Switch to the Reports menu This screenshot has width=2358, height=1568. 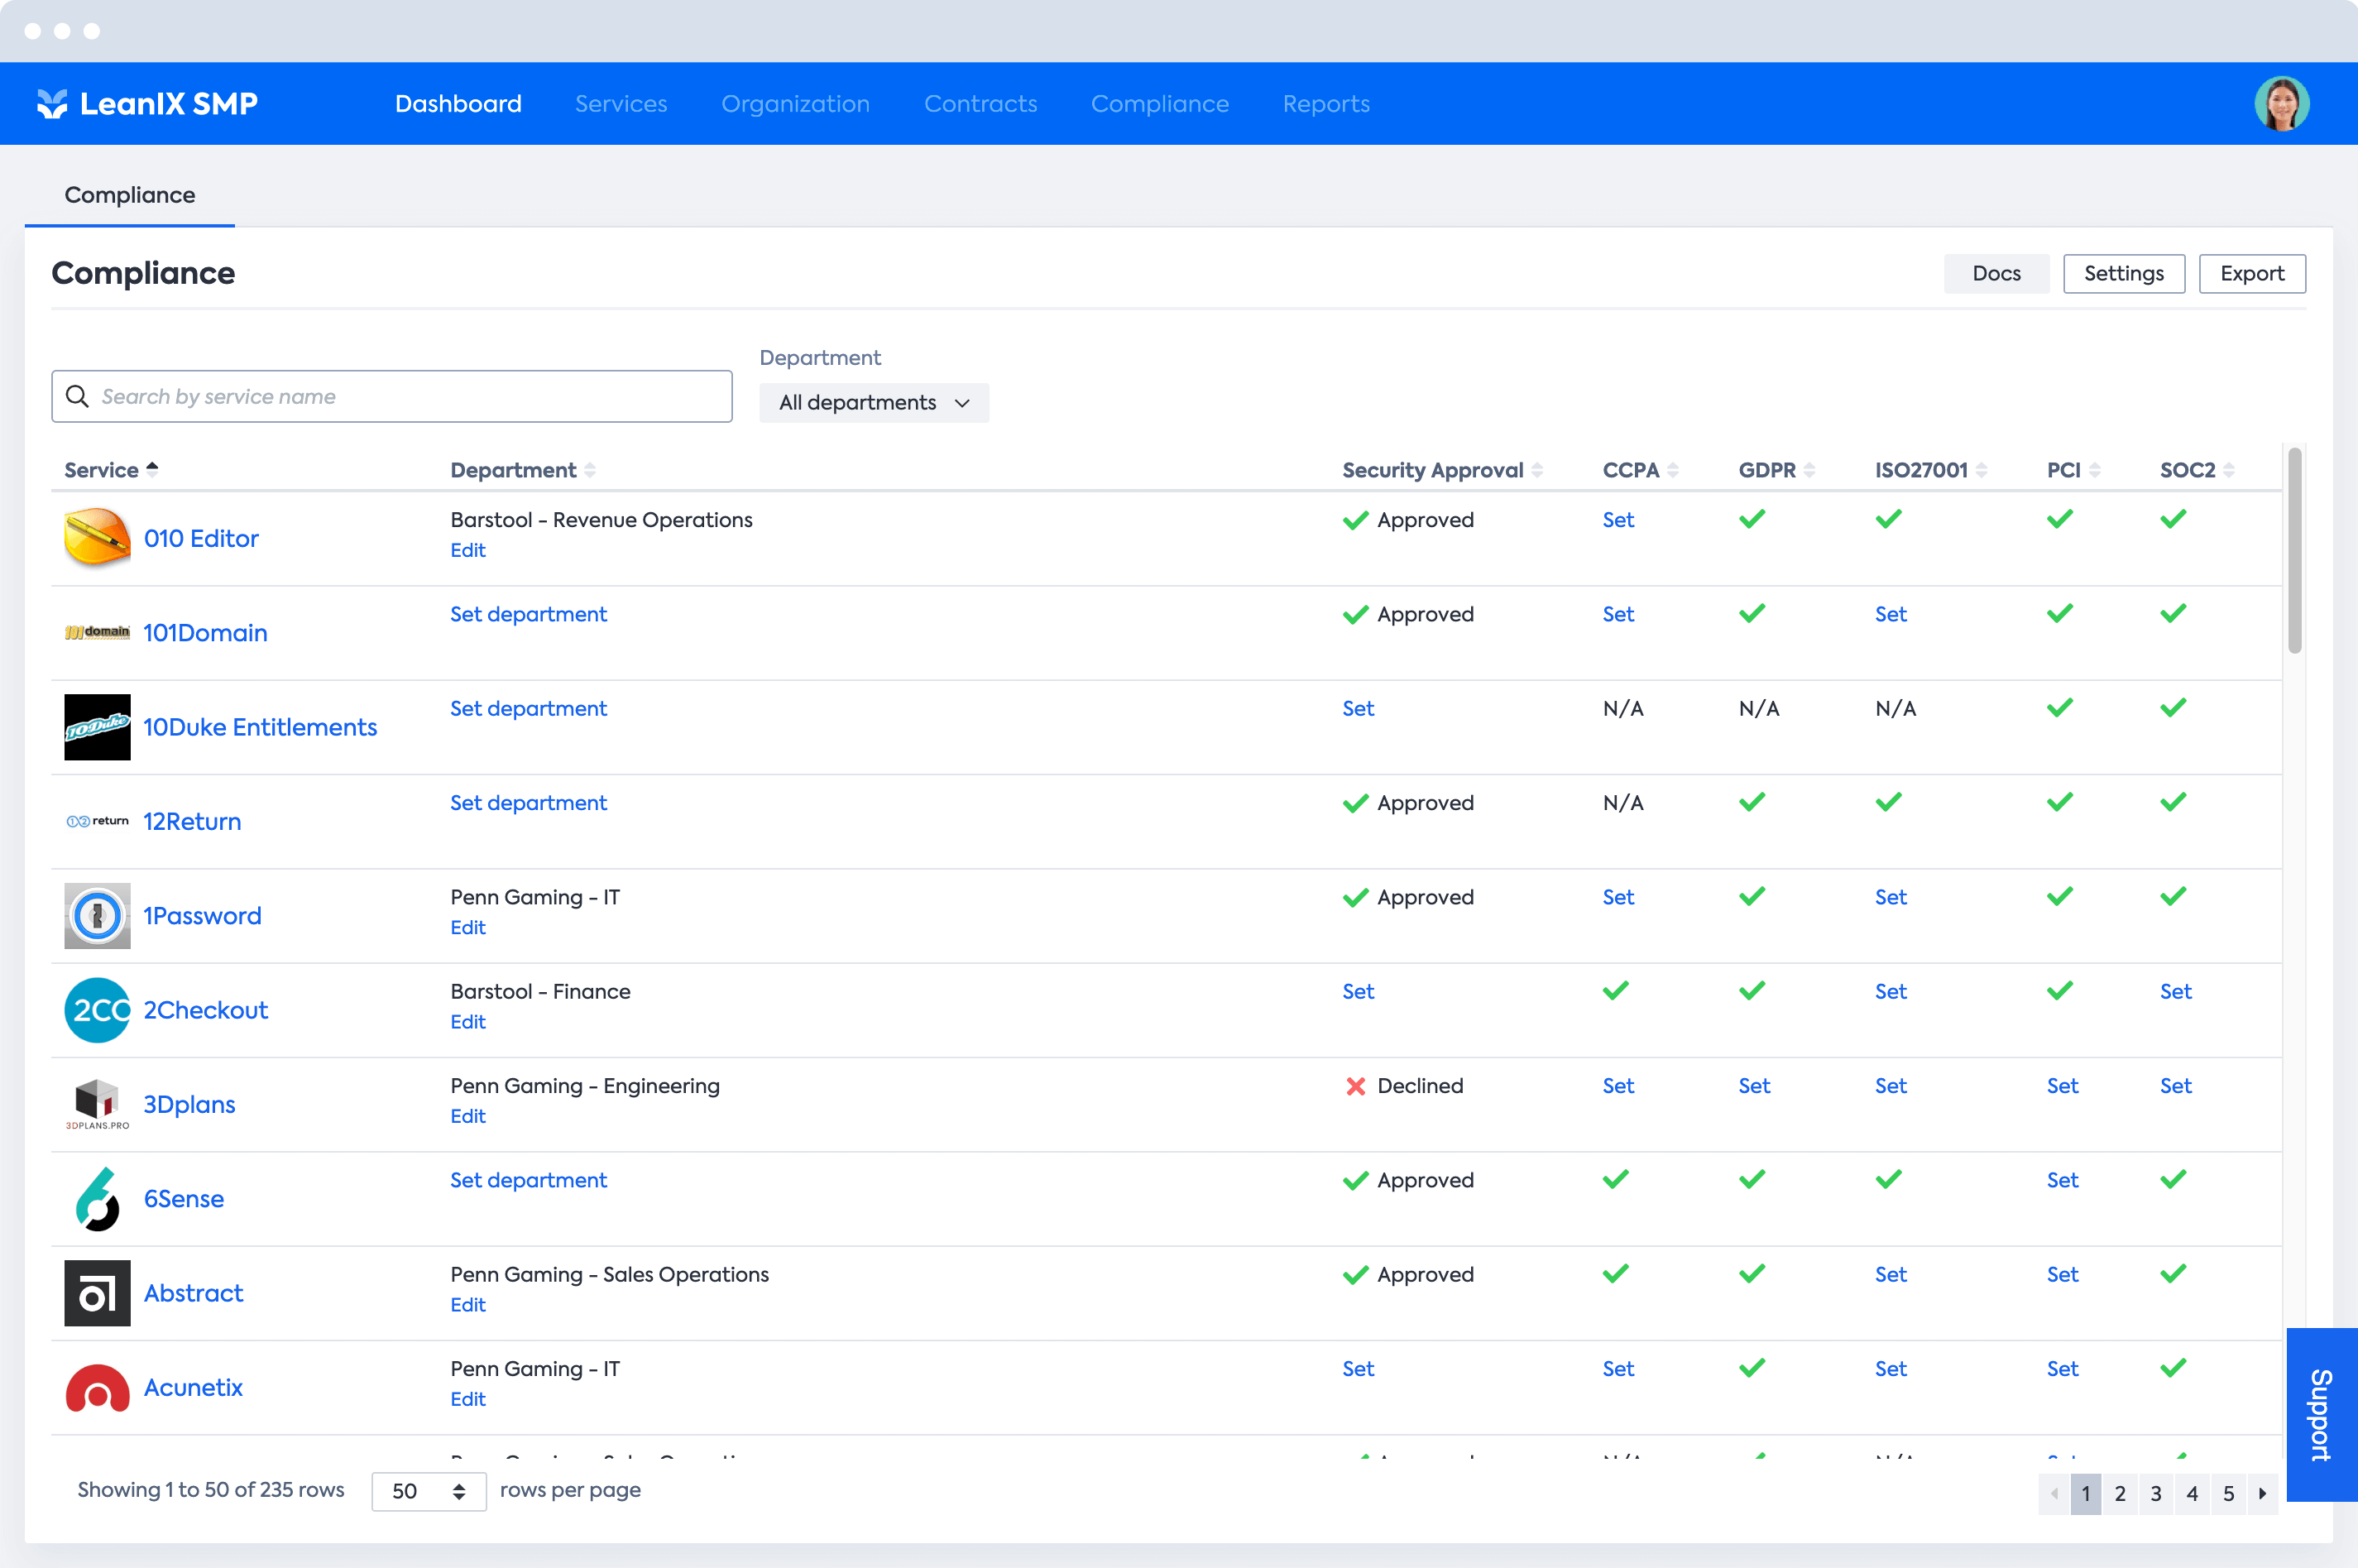pos(1325,103)
